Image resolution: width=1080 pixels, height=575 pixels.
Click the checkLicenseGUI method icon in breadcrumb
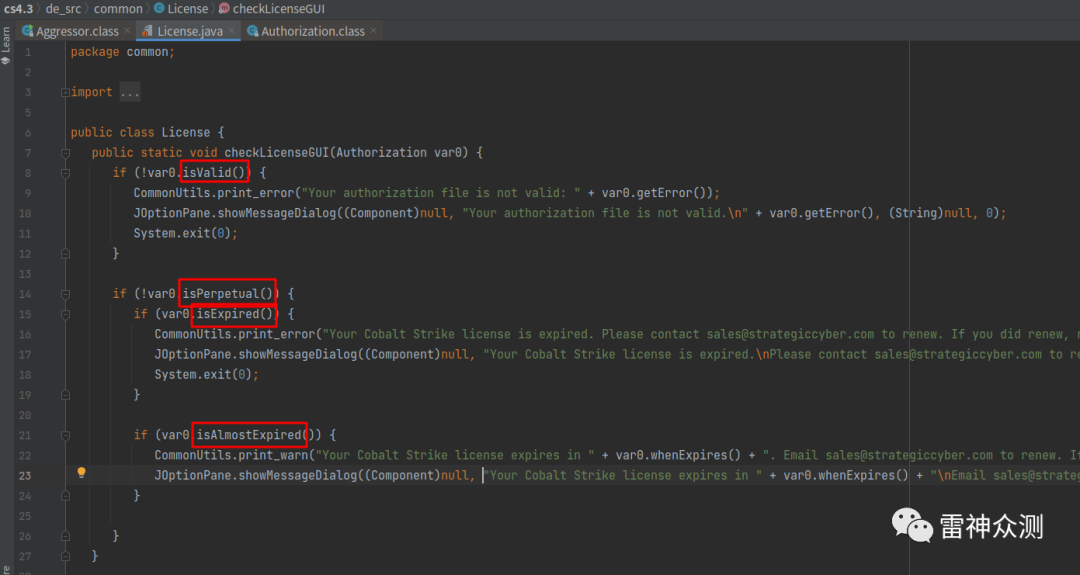tap(225, 8)
